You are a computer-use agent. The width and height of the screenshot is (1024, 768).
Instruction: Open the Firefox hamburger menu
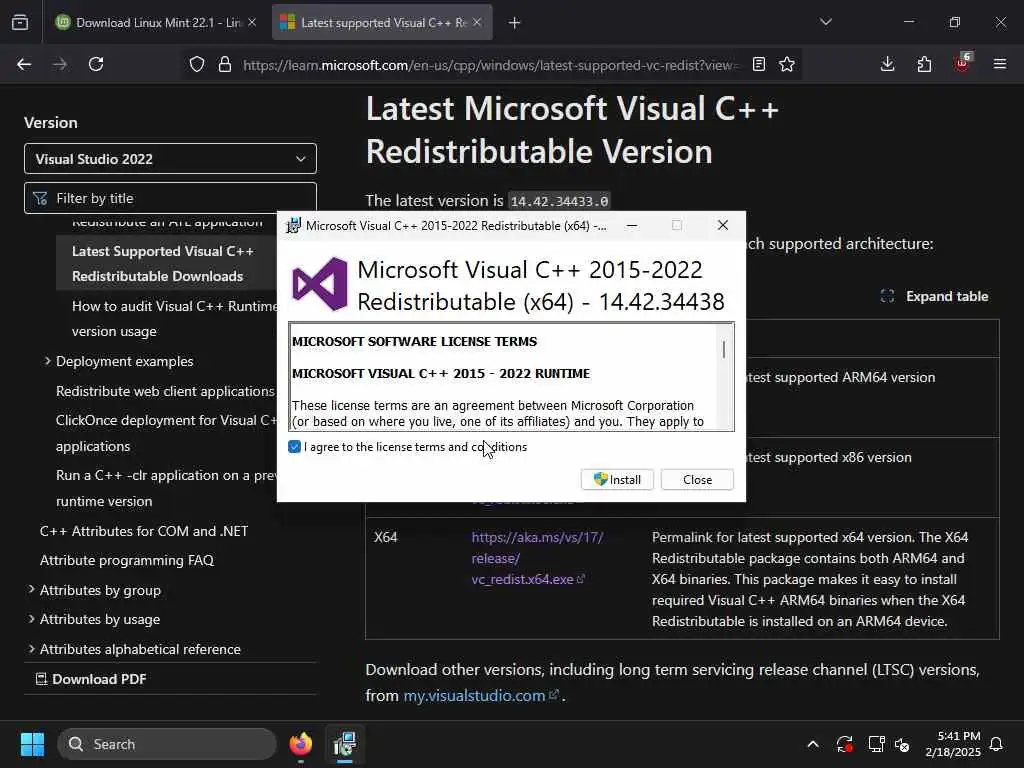coord(1000,64)
